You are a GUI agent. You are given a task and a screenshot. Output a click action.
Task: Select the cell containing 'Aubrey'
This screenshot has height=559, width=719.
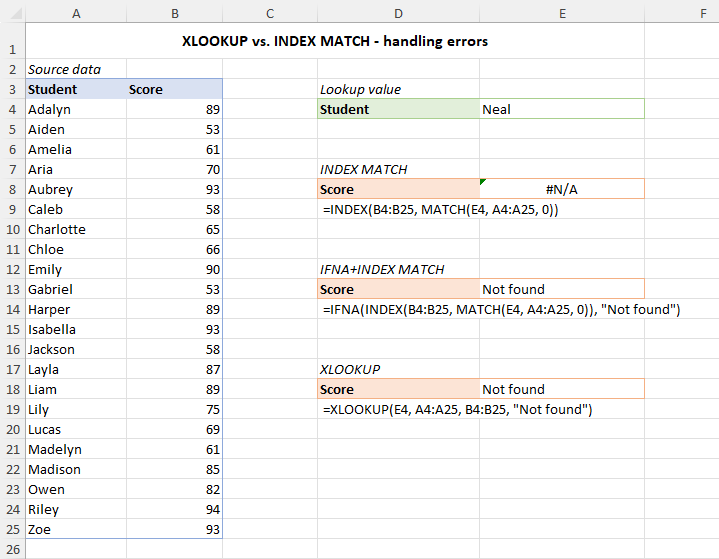tap(76, 189)
